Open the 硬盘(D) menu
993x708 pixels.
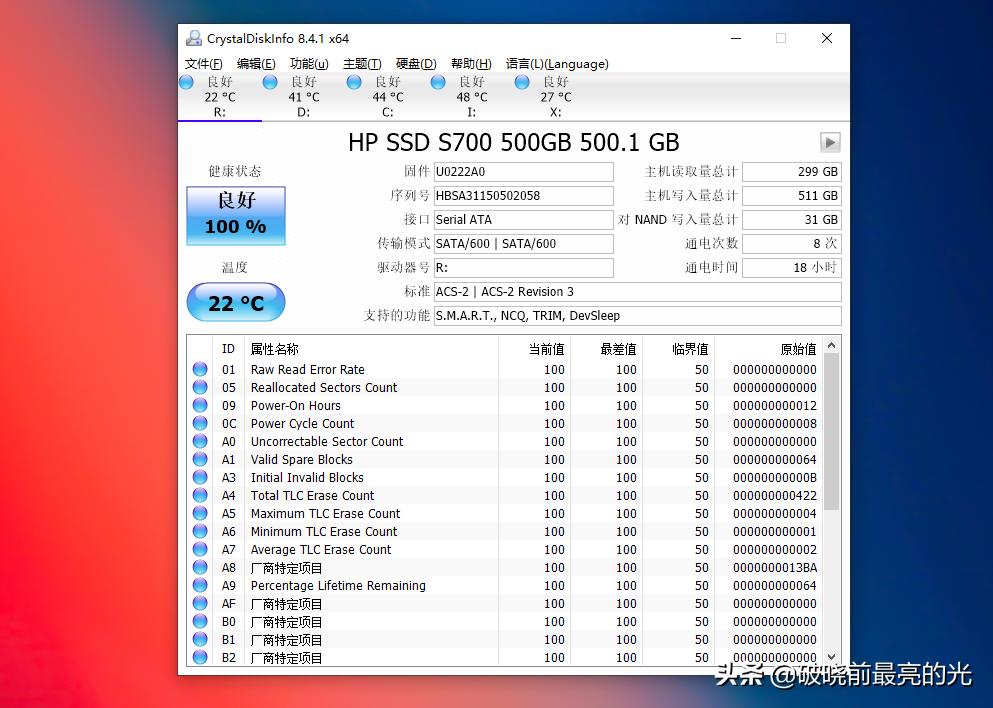click(x=415, y=63)
